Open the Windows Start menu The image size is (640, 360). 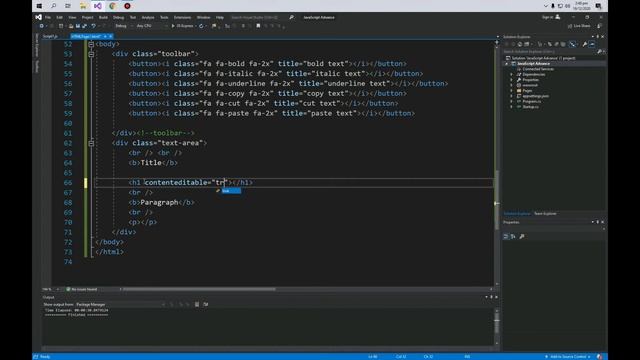(x=39, y=6)
